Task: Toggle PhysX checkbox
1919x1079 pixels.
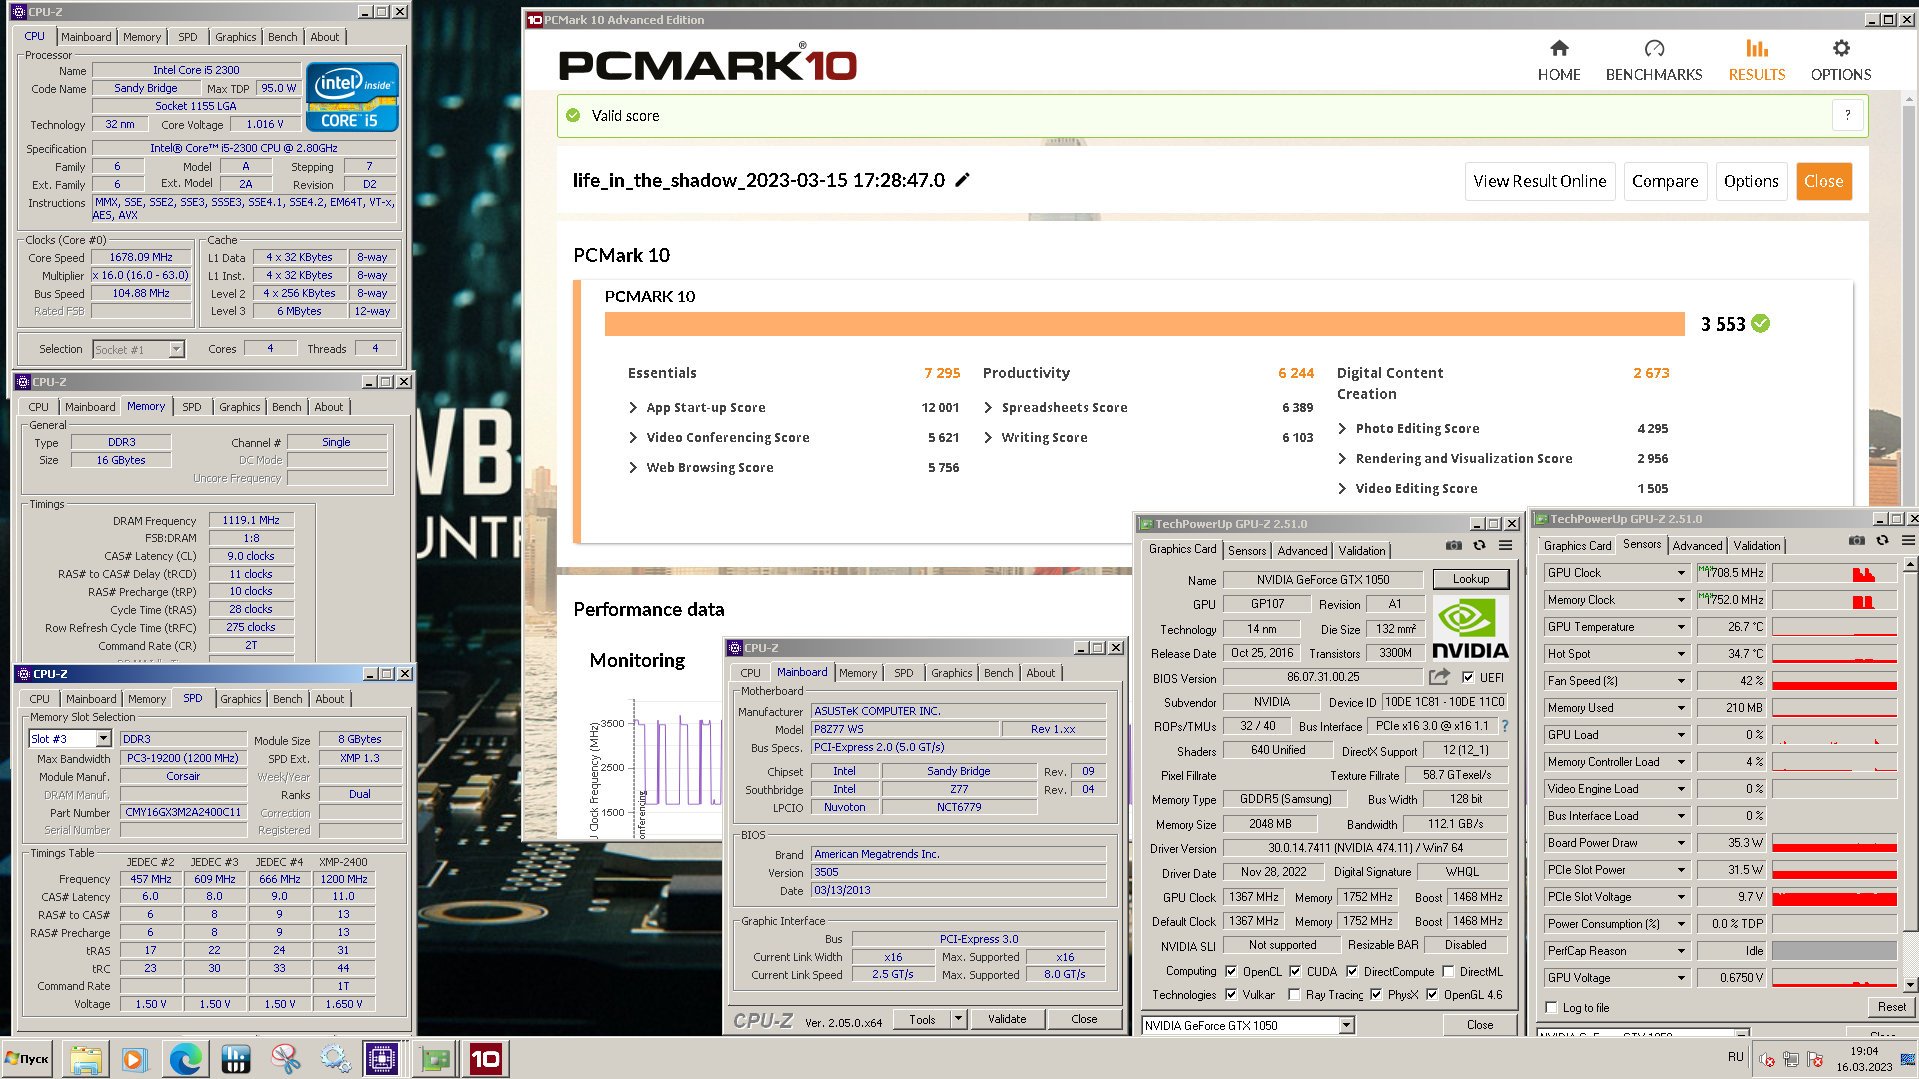Action: (1377, 994)
